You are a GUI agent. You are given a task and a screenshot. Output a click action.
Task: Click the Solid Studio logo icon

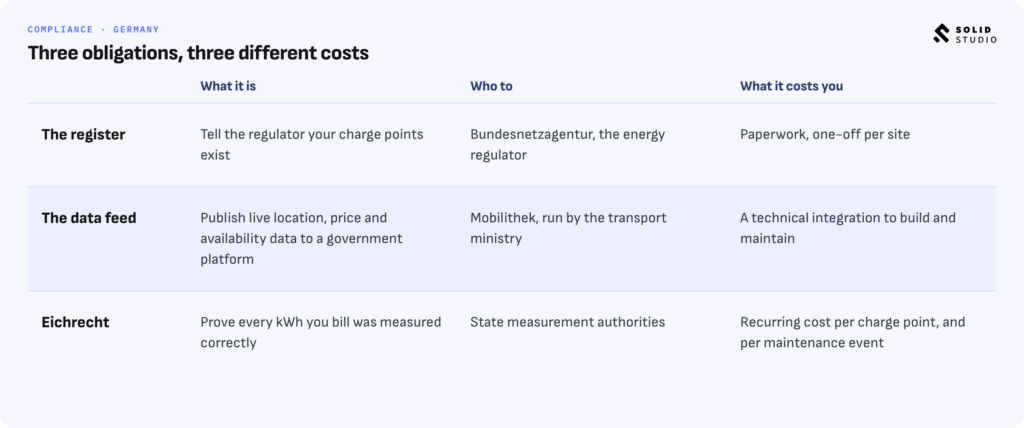tap(941, 34)
